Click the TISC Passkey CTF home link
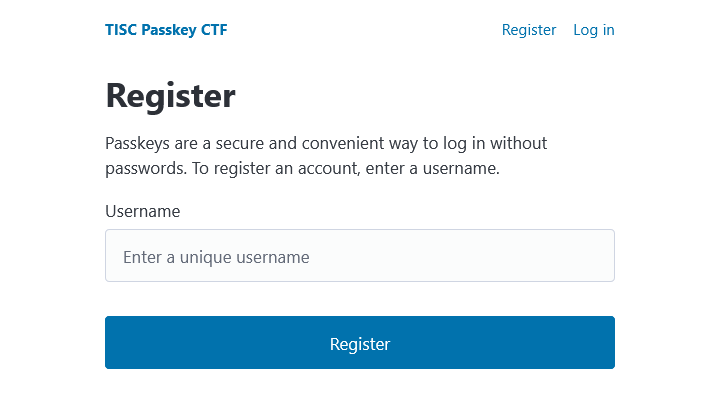 click(166, 30)
